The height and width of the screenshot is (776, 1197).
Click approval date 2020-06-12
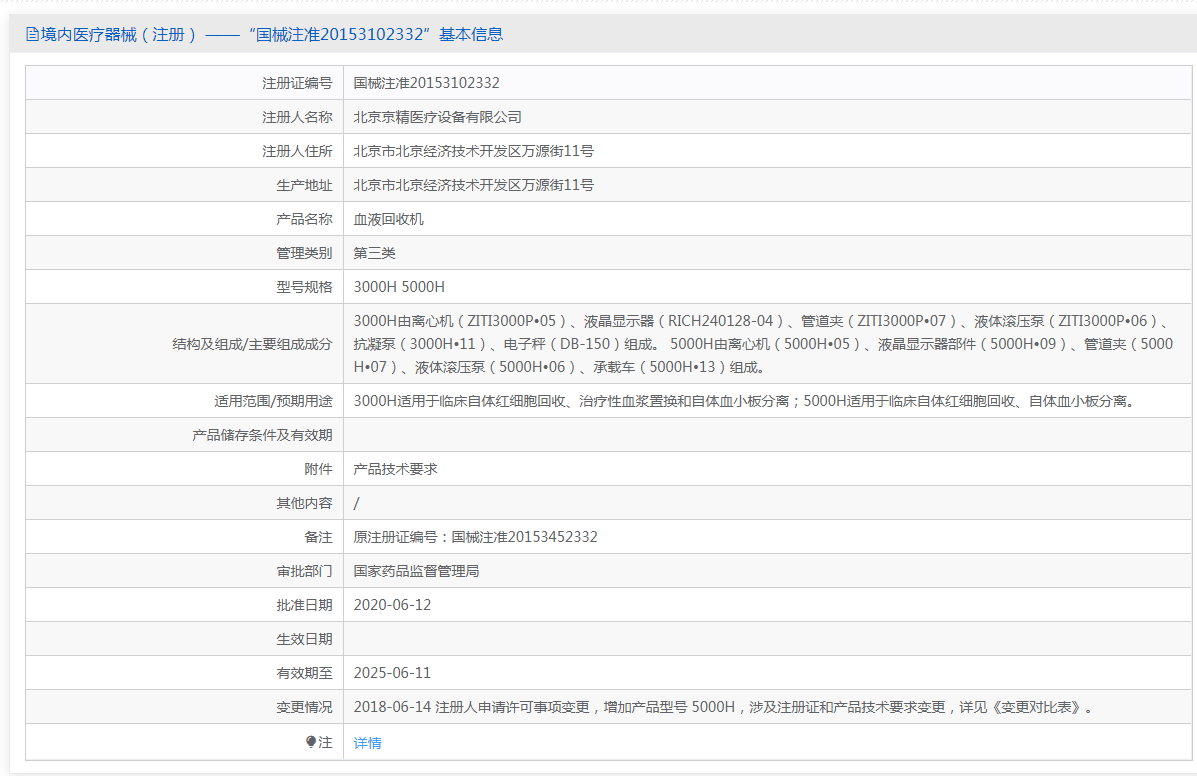point(392,605)
